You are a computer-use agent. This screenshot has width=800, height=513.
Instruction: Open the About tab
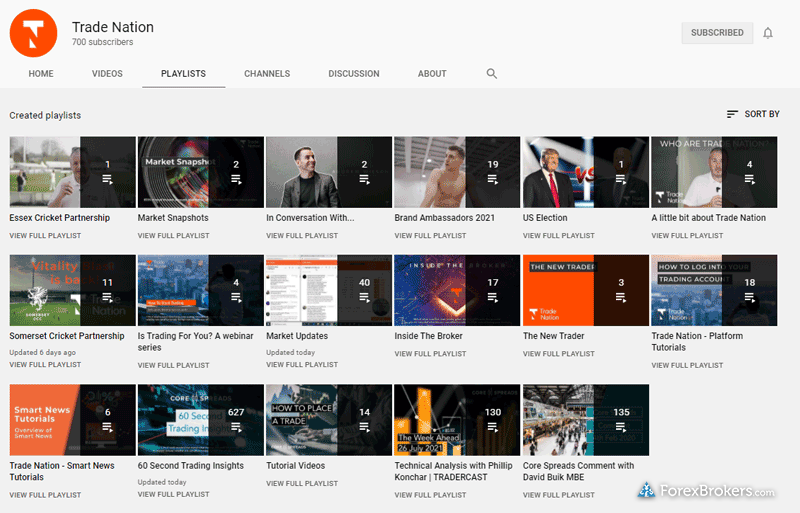click(432, 74)
